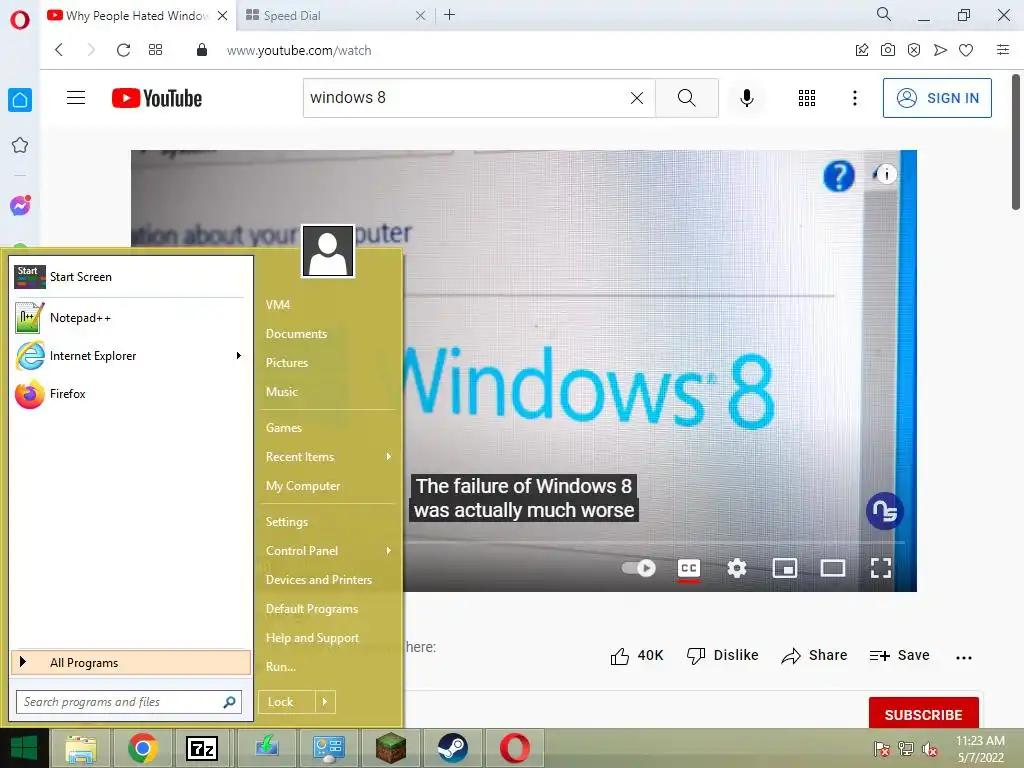Image resolution: width=1024 pixels, height=768 pixels.
Task: Expand Internet Explorer jump list arrow
Action: (238, 355)
